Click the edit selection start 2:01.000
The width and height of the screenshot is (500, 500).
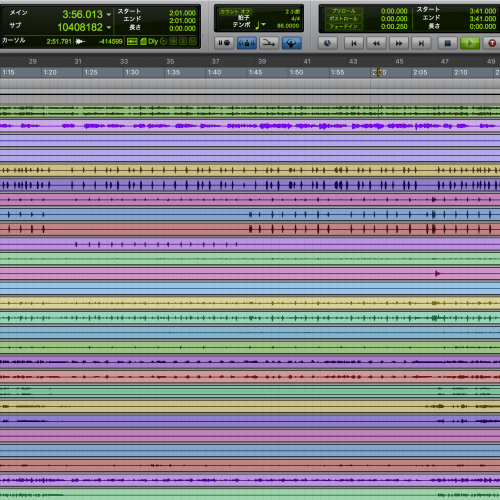182,13
